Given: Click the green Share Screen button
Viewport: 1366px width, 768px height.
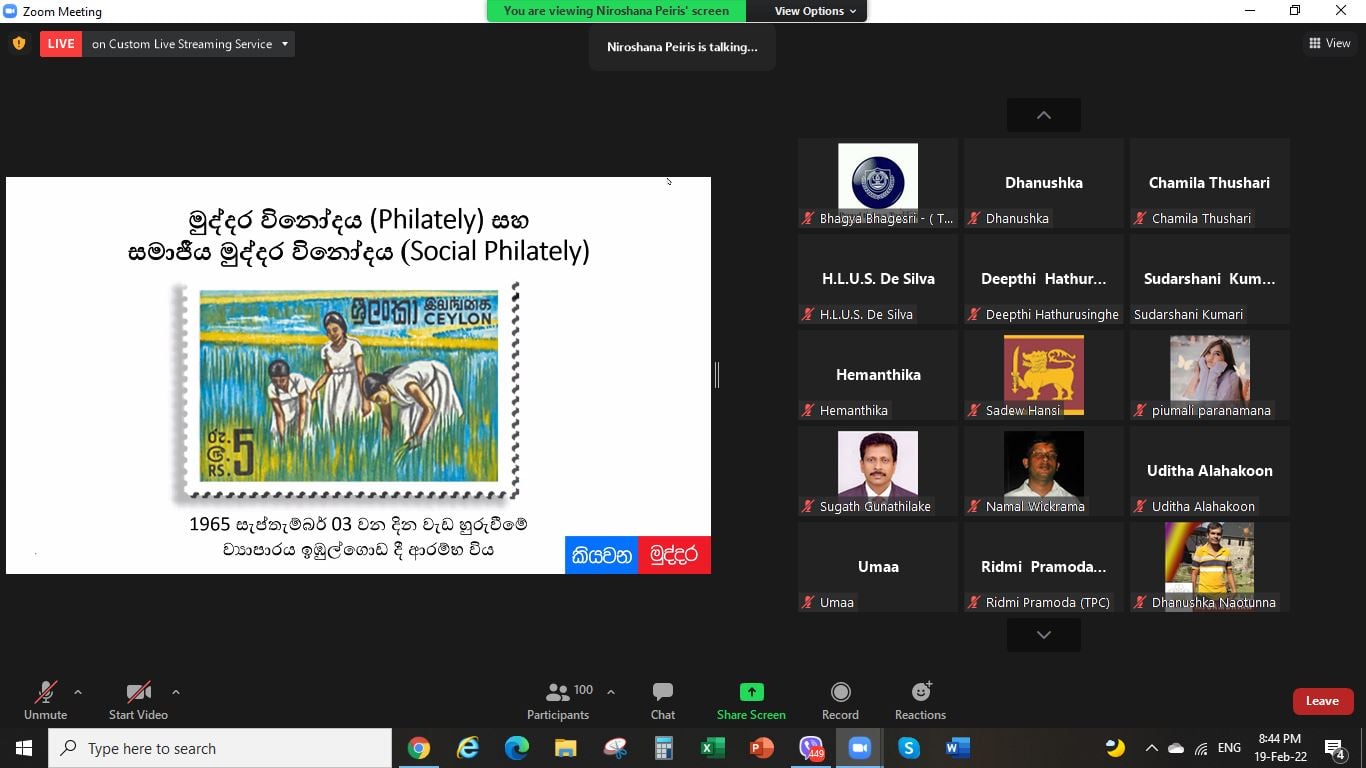Looking at the screenshot, I should tap(751, 700).
